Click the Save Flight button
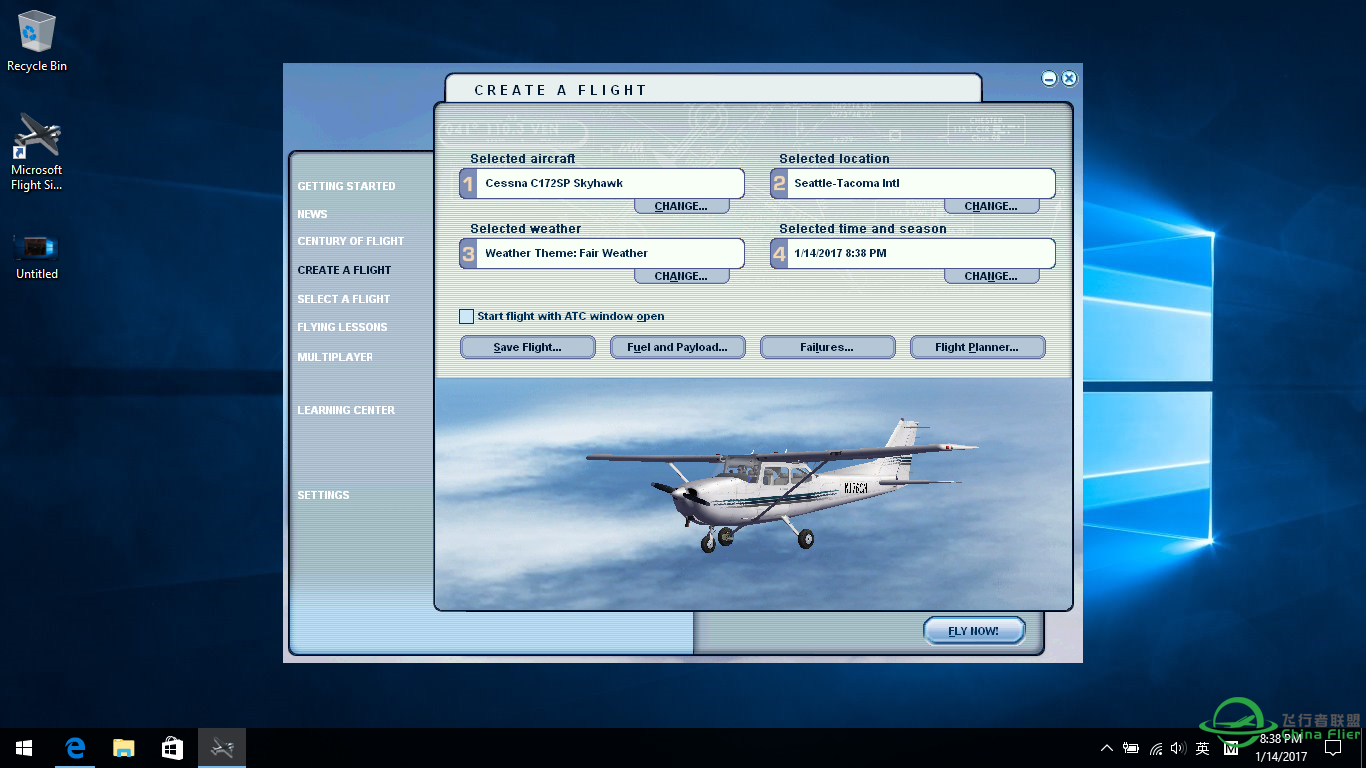 tap(527, 347)
